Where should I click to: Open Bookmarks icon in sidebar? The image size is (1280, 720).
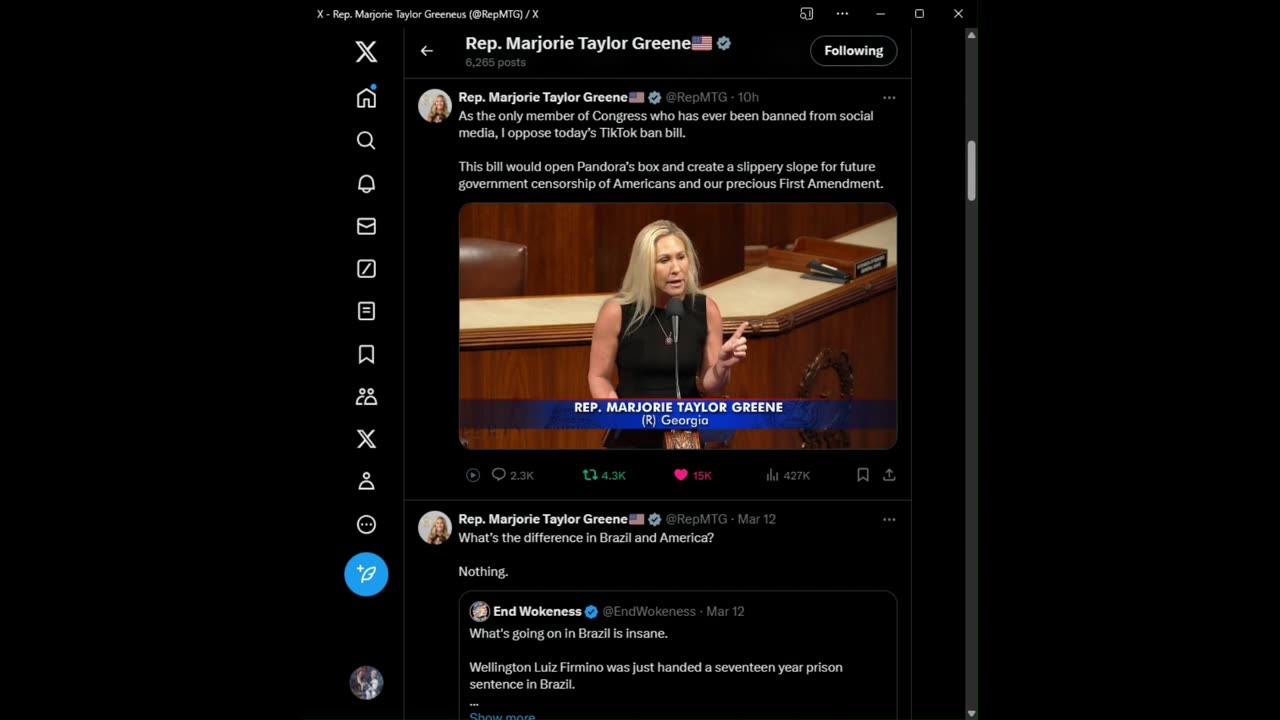[x=366, y=354]
